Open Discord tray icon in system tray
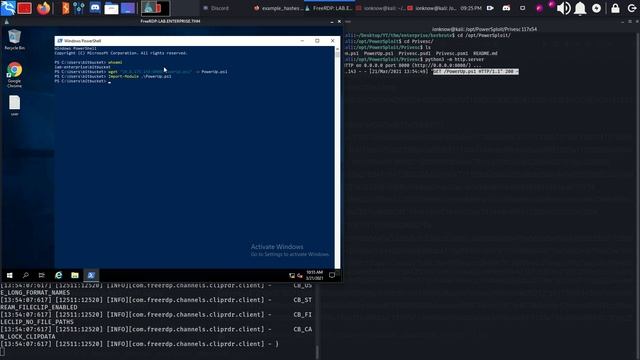Viewport: 640px width, 360px height. [x=506, y=8]
